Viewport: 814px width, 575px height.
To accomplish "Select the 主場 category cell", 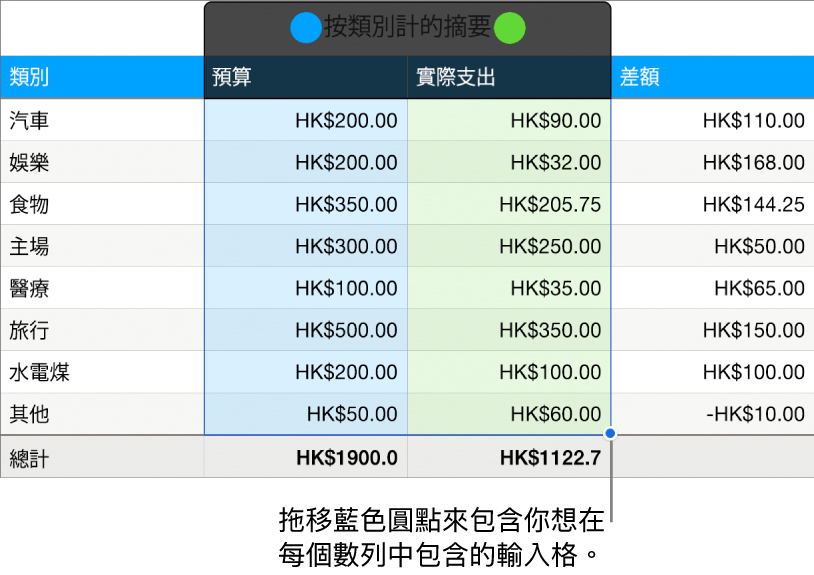I will point(102,246).
